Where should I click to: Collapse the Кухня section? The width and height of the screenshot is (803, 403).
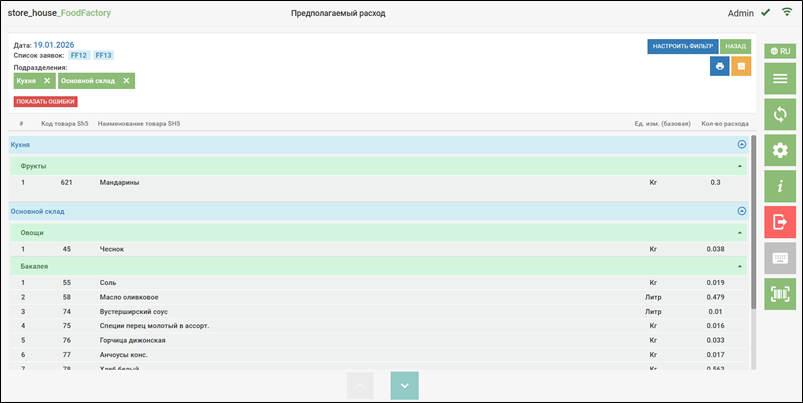(741, 144)
